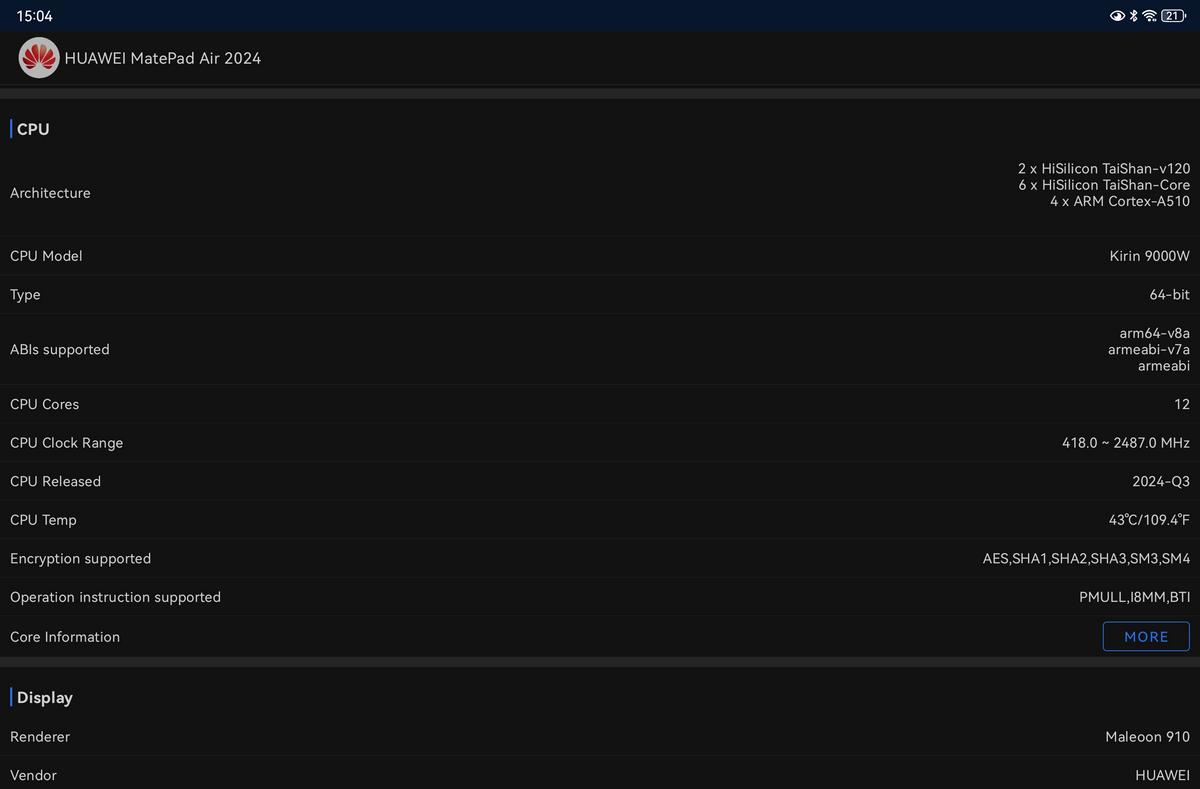1200x789 pixels.
Task: Select the armeabi-v7a ABI entry
Action: coord(1149,349)
